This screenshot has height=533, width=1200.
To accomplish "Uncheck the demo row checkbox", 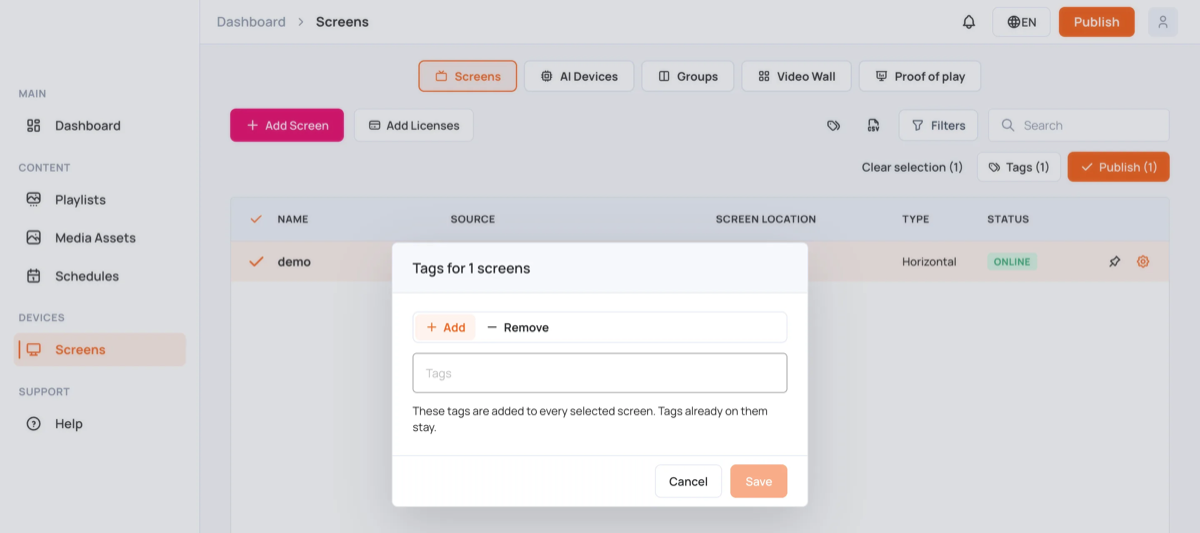I will tap(256, 261).
